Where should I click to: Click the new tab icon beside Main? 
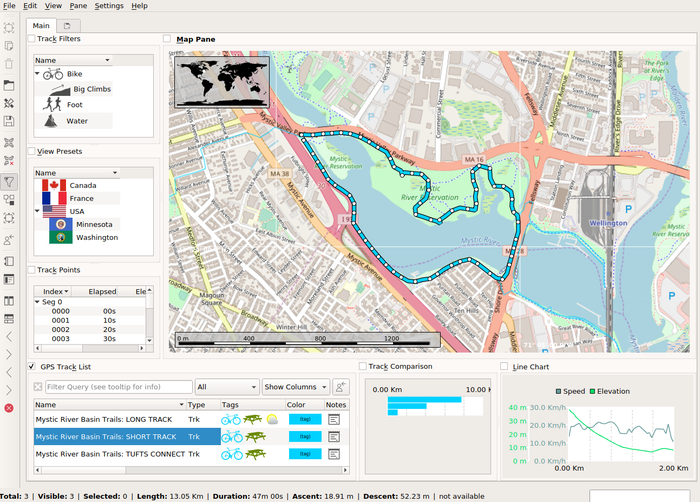[66, 25]
